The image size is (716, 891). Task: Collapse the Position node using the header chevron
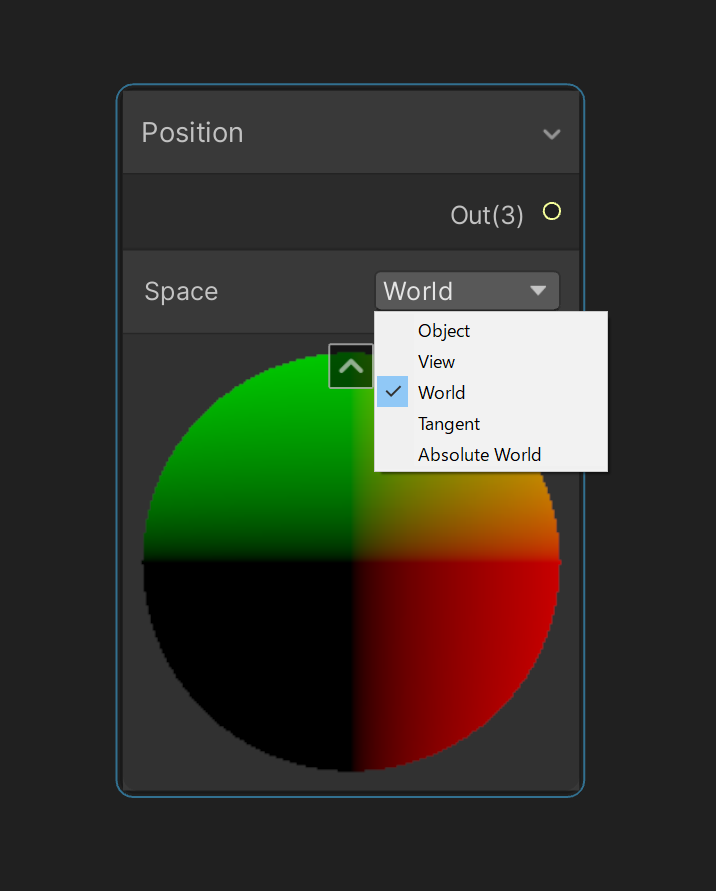[x=551, y=134]
